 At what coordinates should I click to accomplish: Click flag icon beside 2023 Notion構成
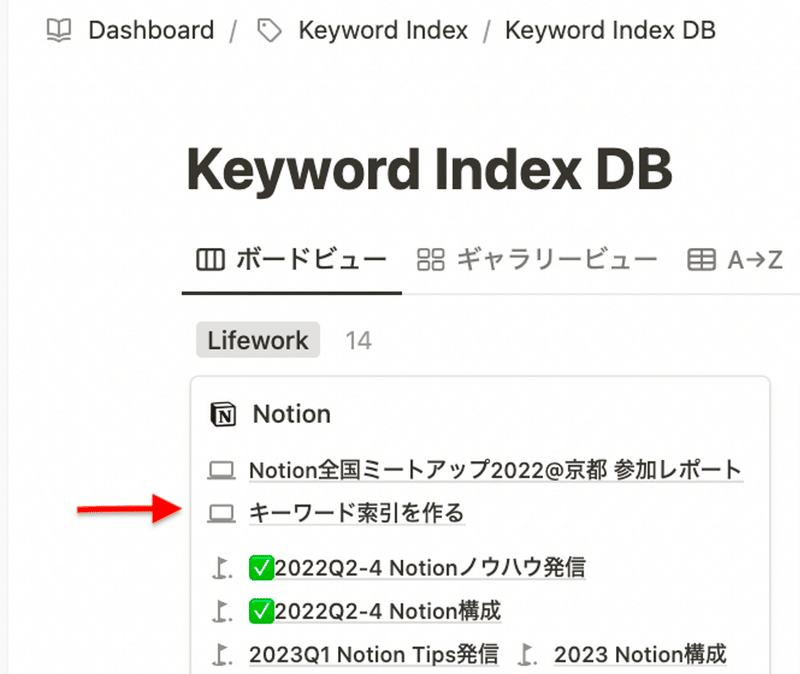pos(528,655)
